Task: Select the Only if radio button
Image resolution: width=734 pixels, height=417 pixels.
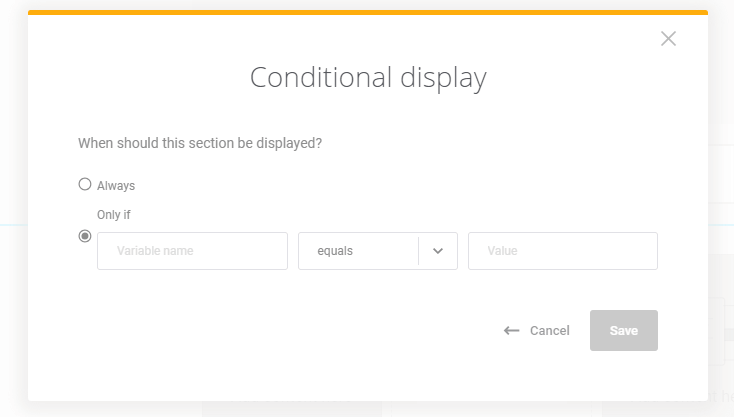Action: point(85,236)
